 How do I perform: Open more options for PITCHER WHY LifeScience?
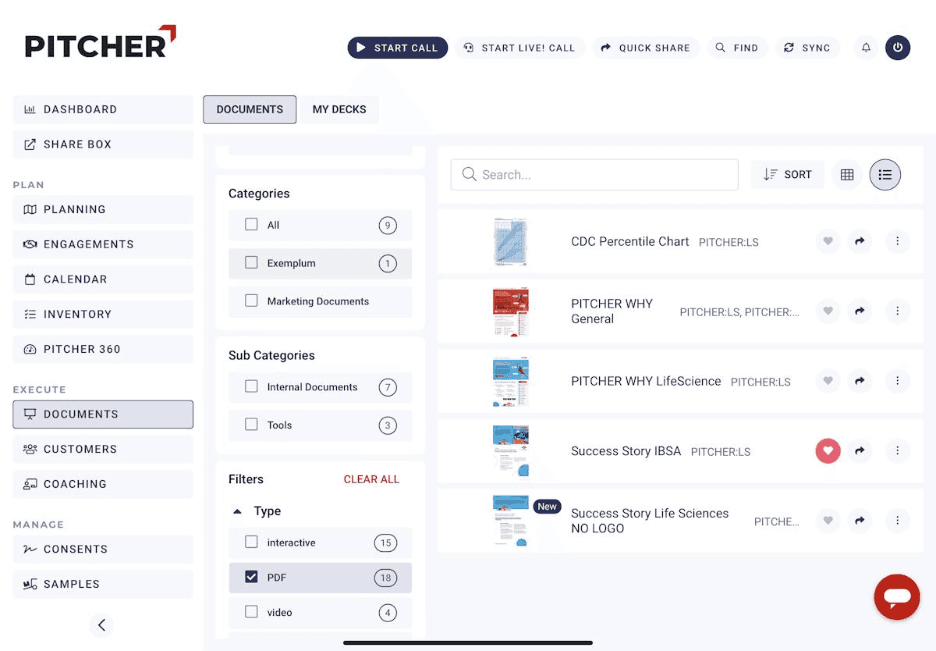pyautogui.click(x=897, y=381)
